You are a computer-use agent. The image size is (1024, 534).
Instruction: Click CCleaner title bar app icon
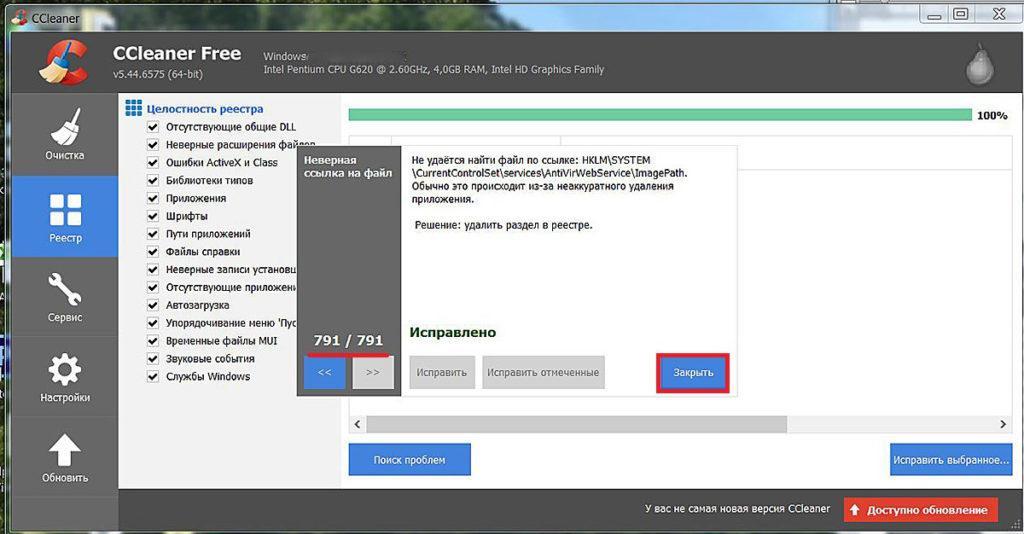pyautogui.click(x=20, y=18)
